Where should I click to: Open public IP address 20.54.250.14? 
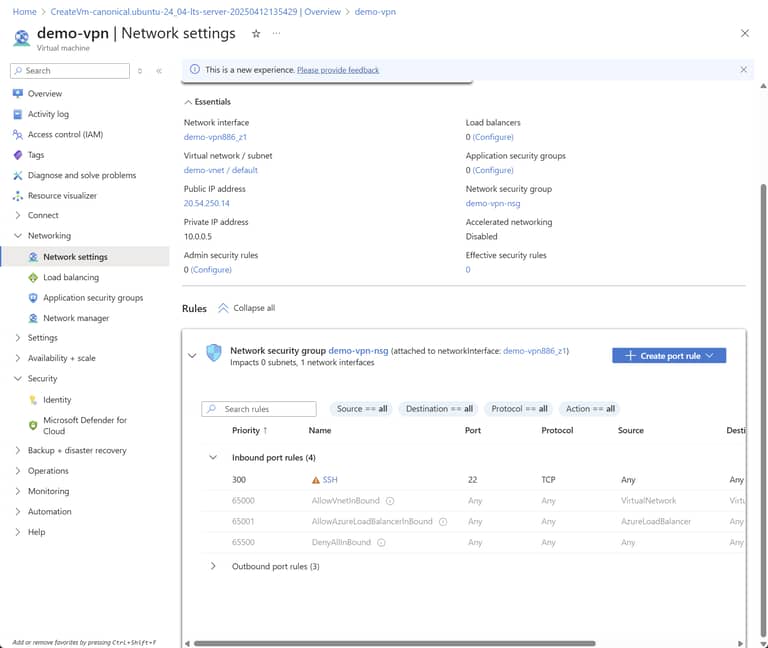pos(206,203)
